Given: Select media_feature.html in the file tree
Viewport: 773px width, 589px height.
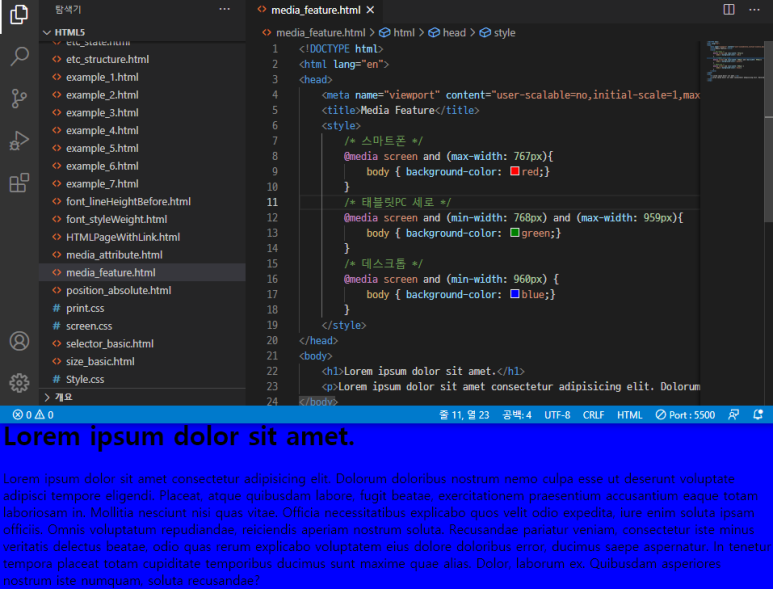Looking at the screenshot, I should tap(142, 273).
